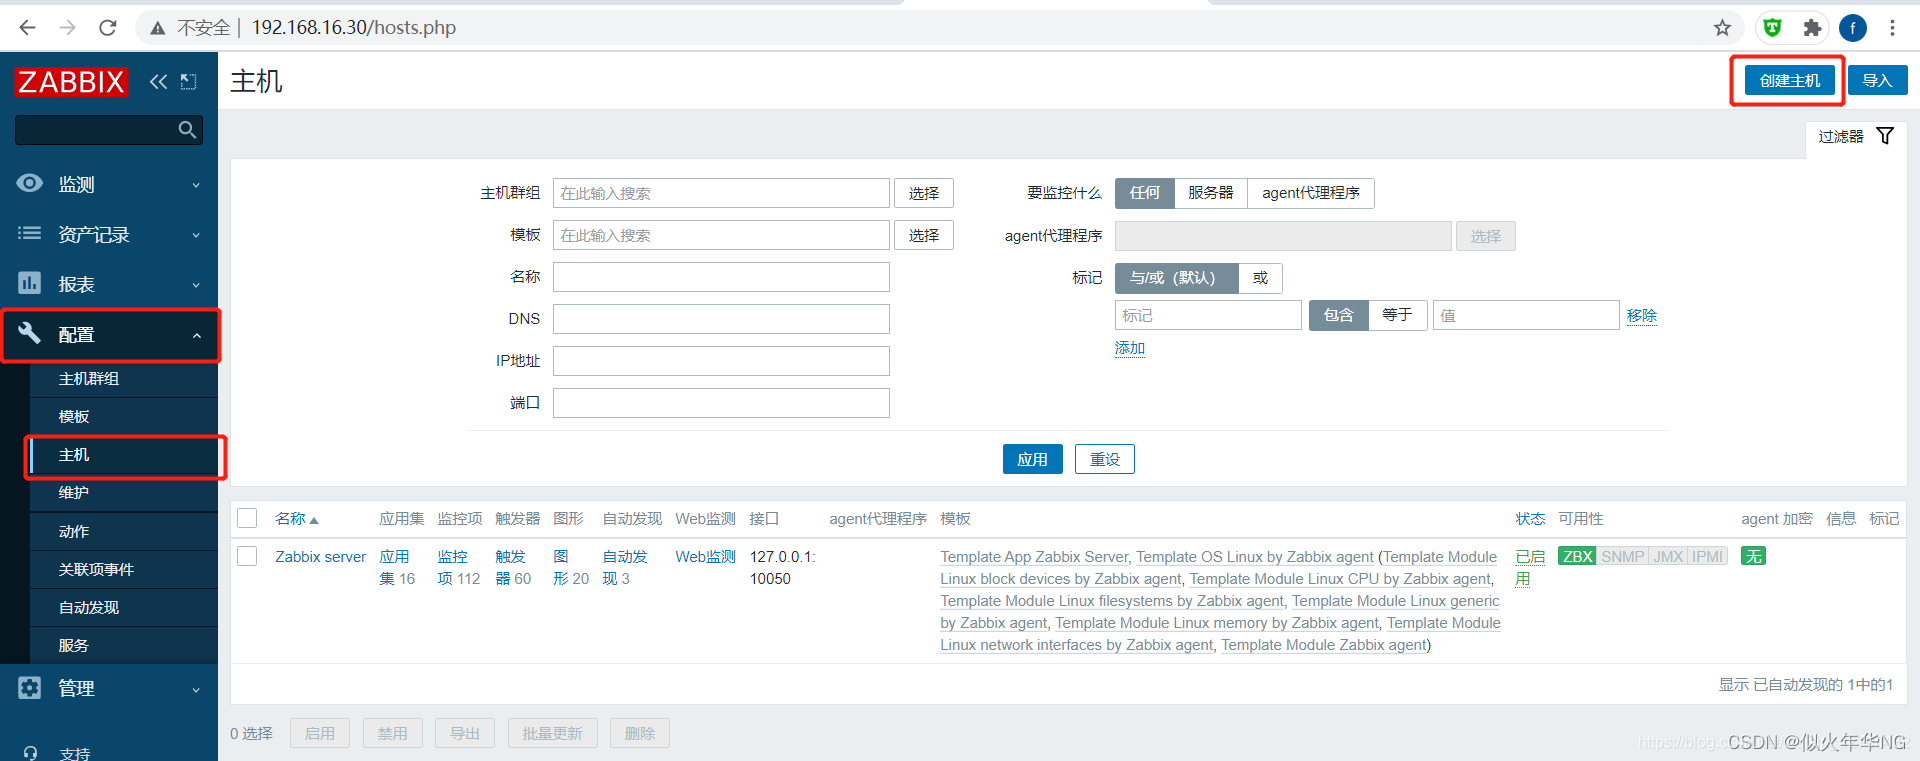Toggle the sidebar hide icon next to collapse
Image resolution: width=1920 pixels, height=761 pixels.
pos(188,81)
